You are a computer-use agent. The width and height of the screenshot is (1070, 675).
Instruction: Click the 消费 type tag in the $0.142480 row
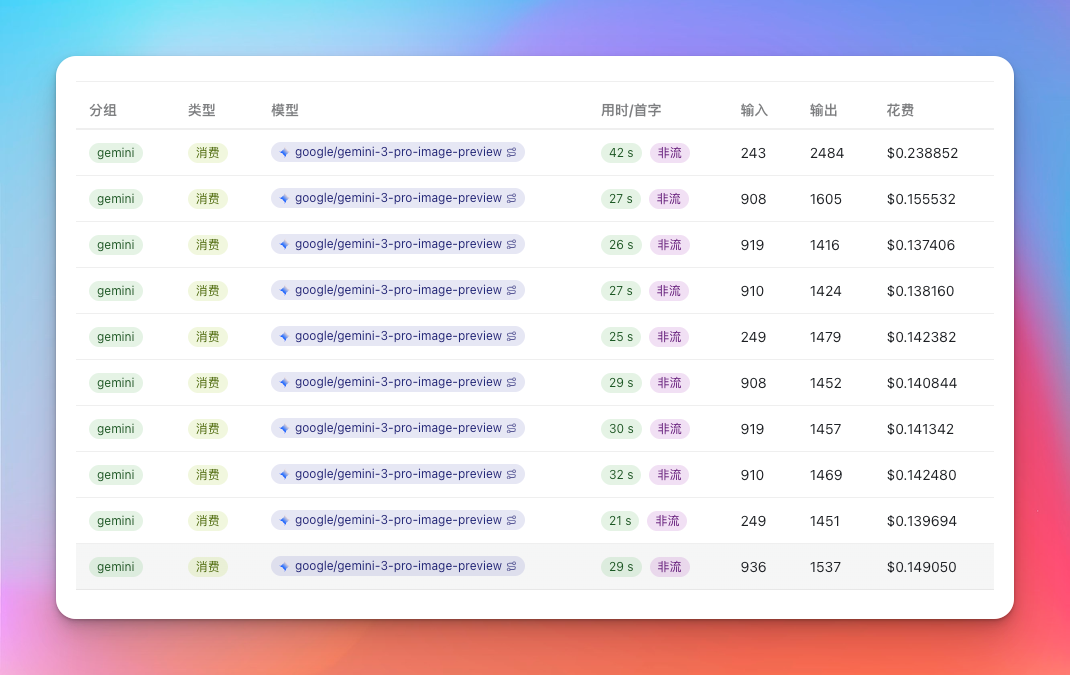[208, 475]
